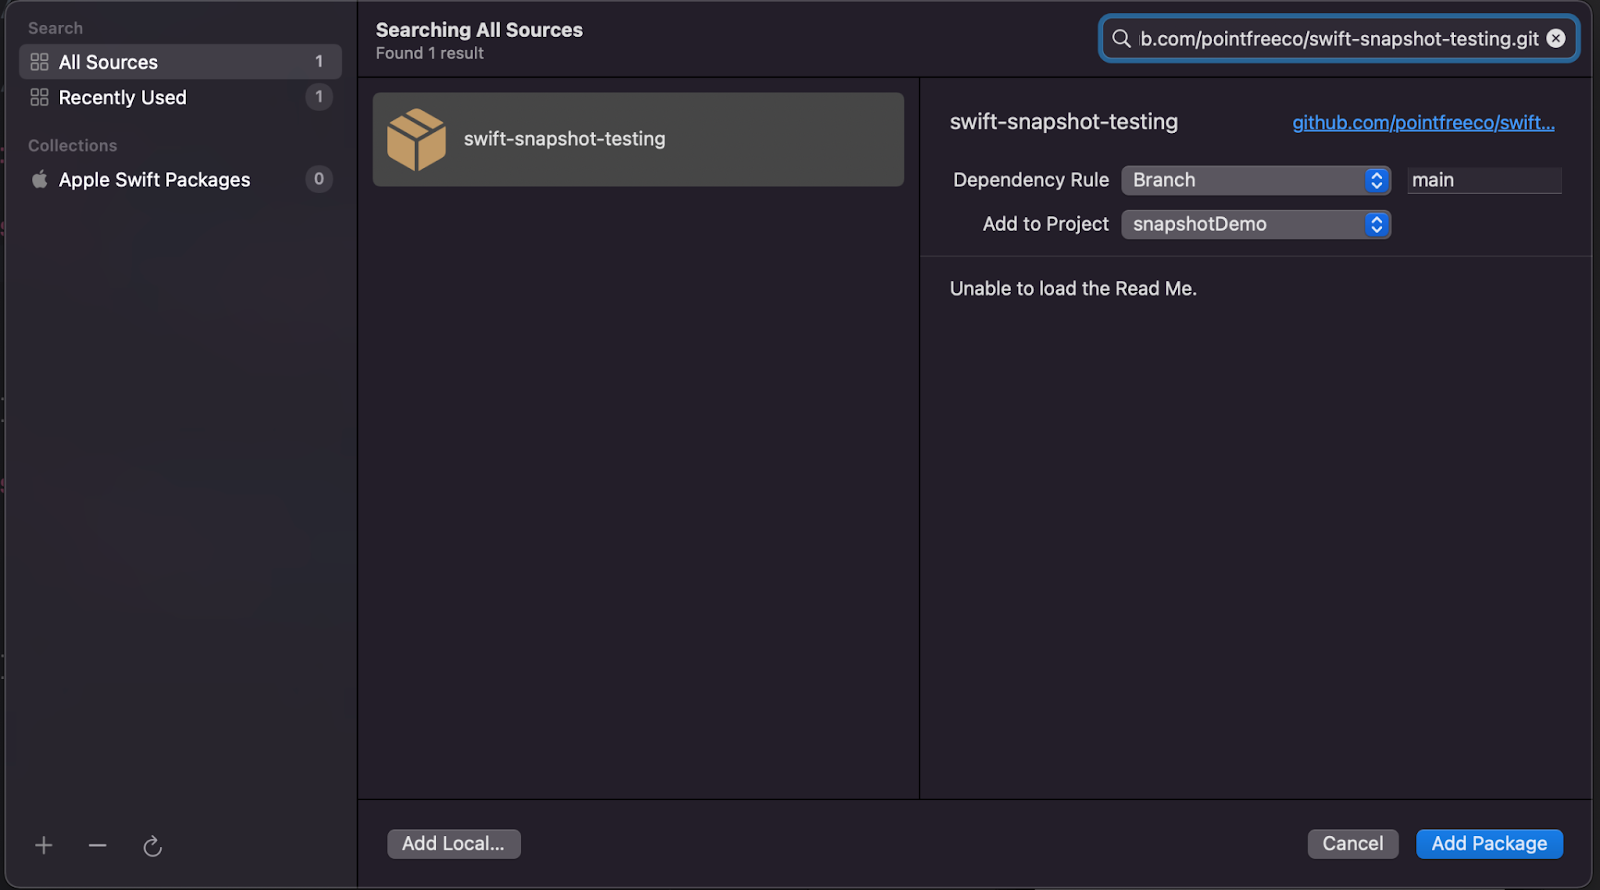Click the Search section header in sidebar
The image size is (1600, 890).
[56, 29]
